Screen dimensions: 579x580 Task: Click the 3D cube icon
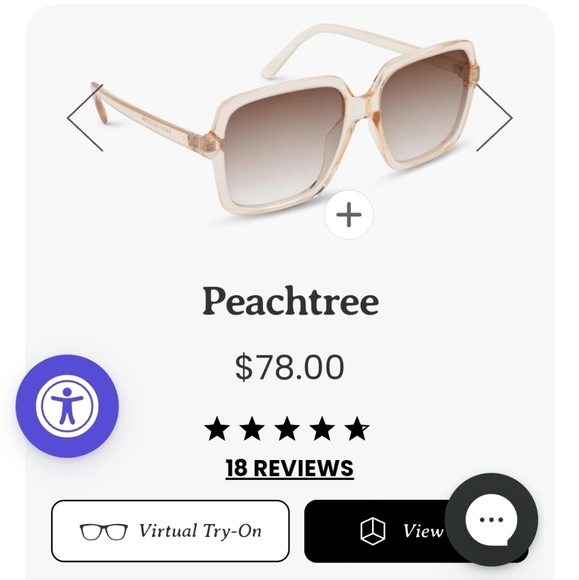coord(373,531)
